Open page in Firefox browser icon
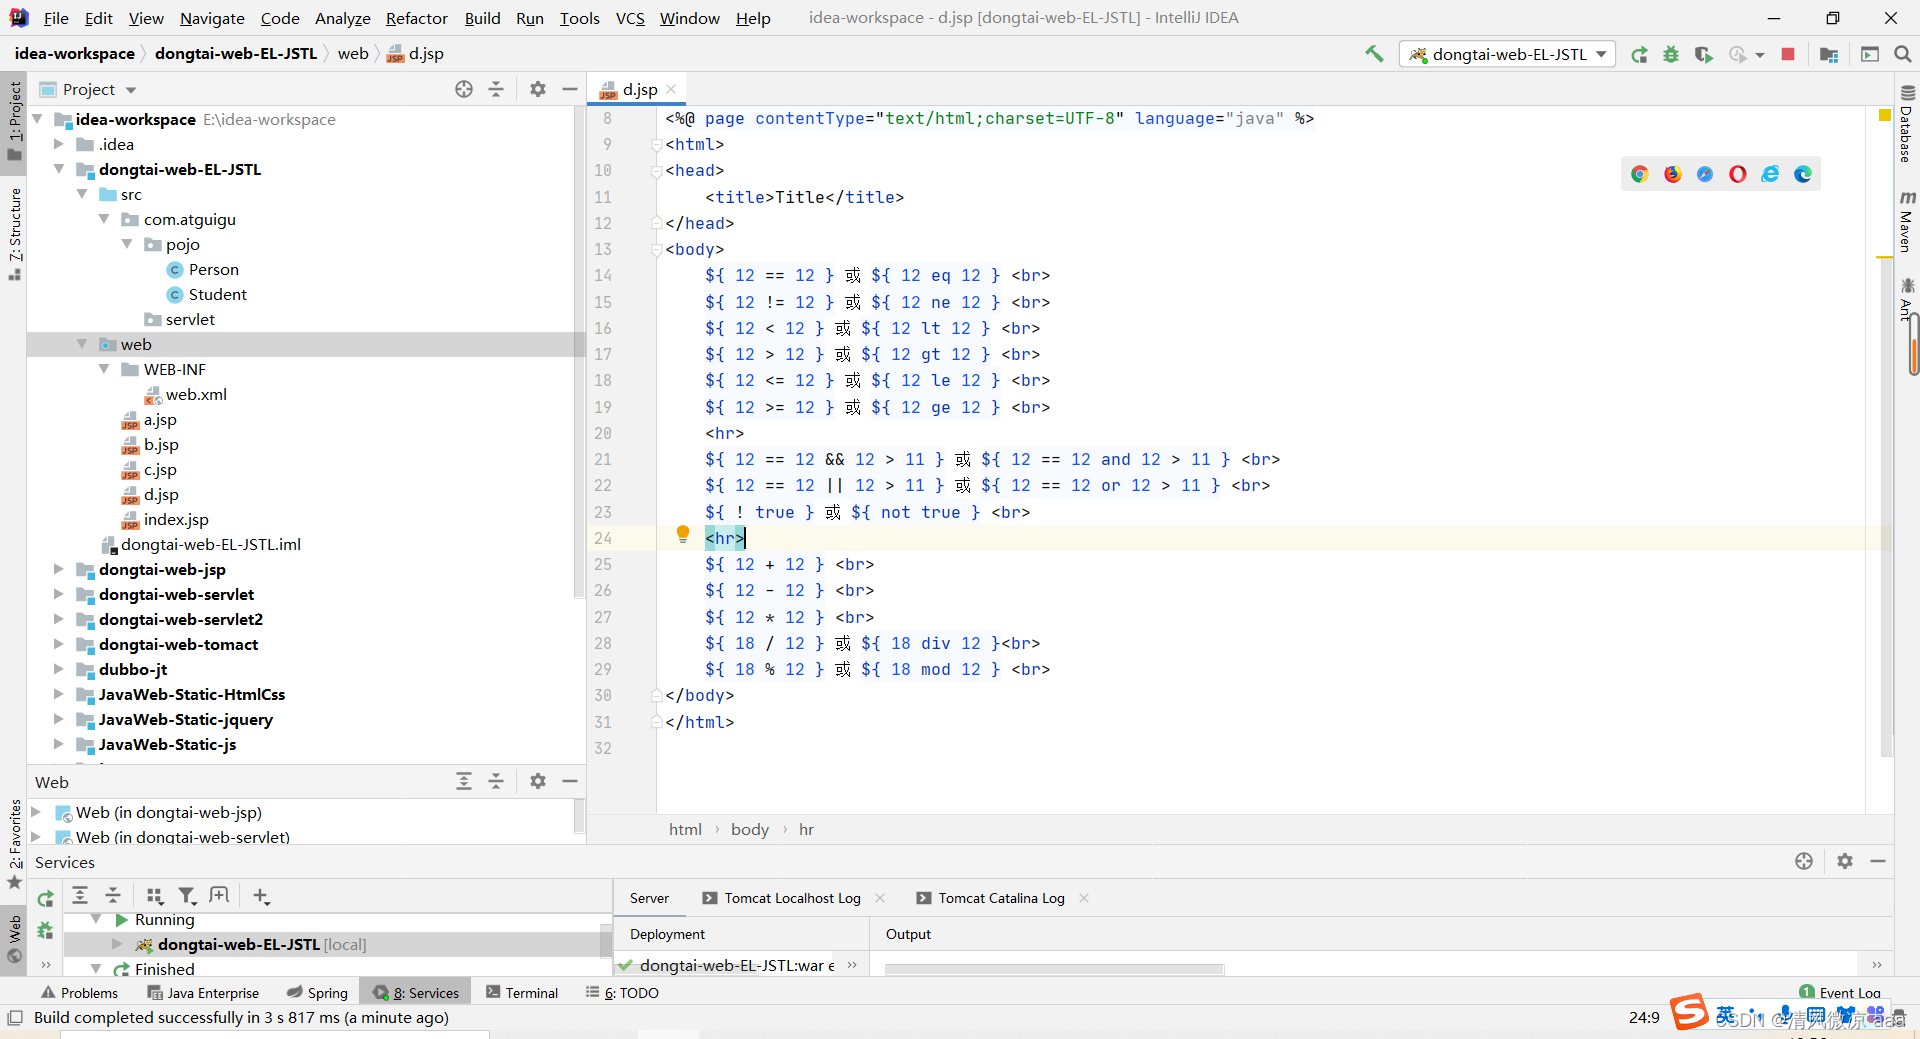This screenshot has height=1039, width=1920. tap(1673, 174)
